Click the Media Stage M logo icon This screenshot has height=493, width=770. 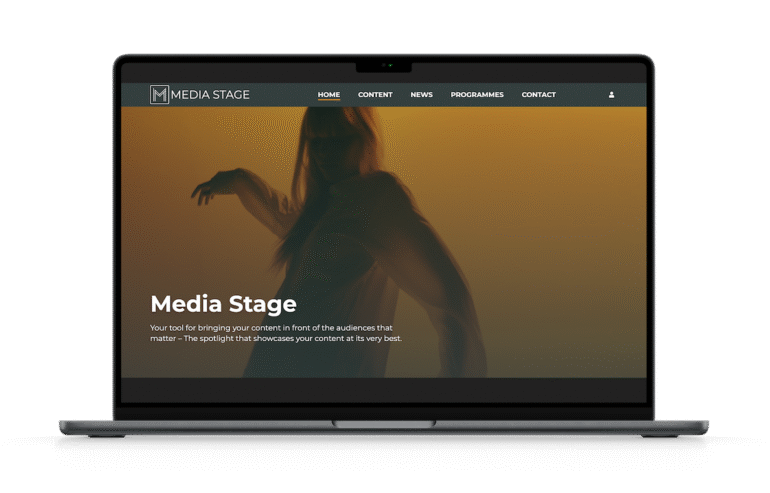159,95
